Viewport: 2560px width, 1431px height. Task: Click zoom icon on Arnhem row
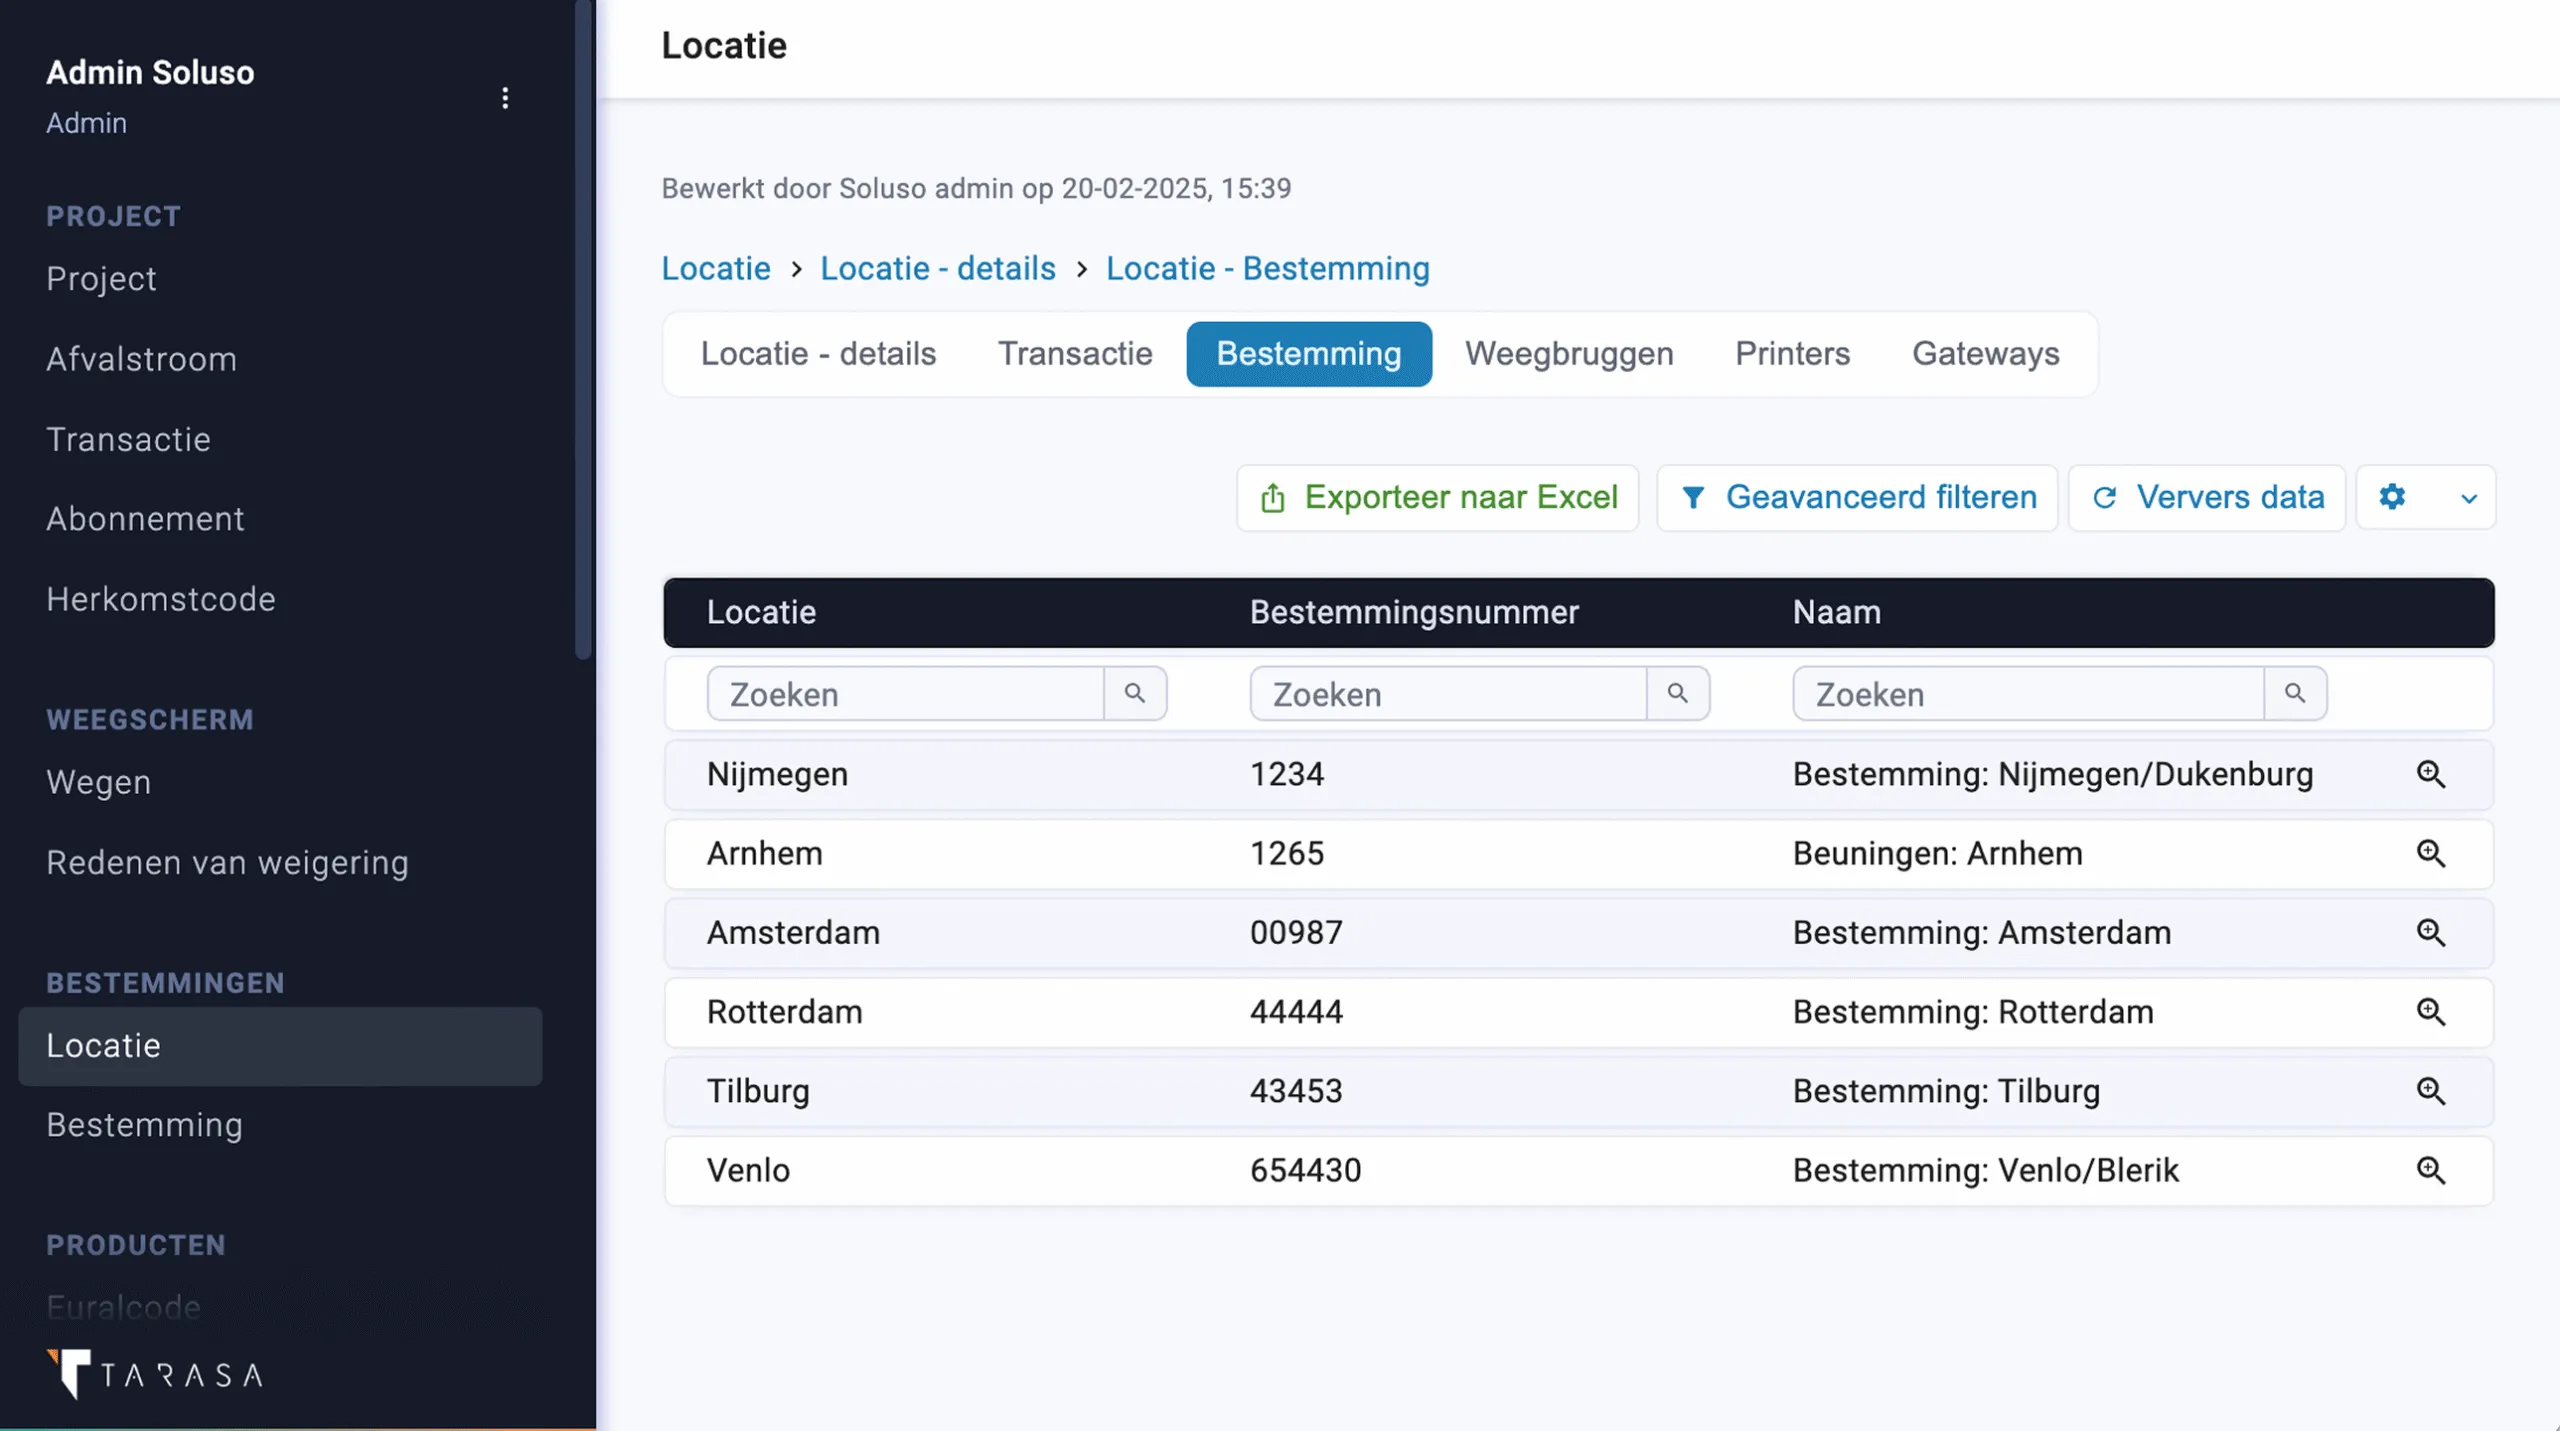2430,854
